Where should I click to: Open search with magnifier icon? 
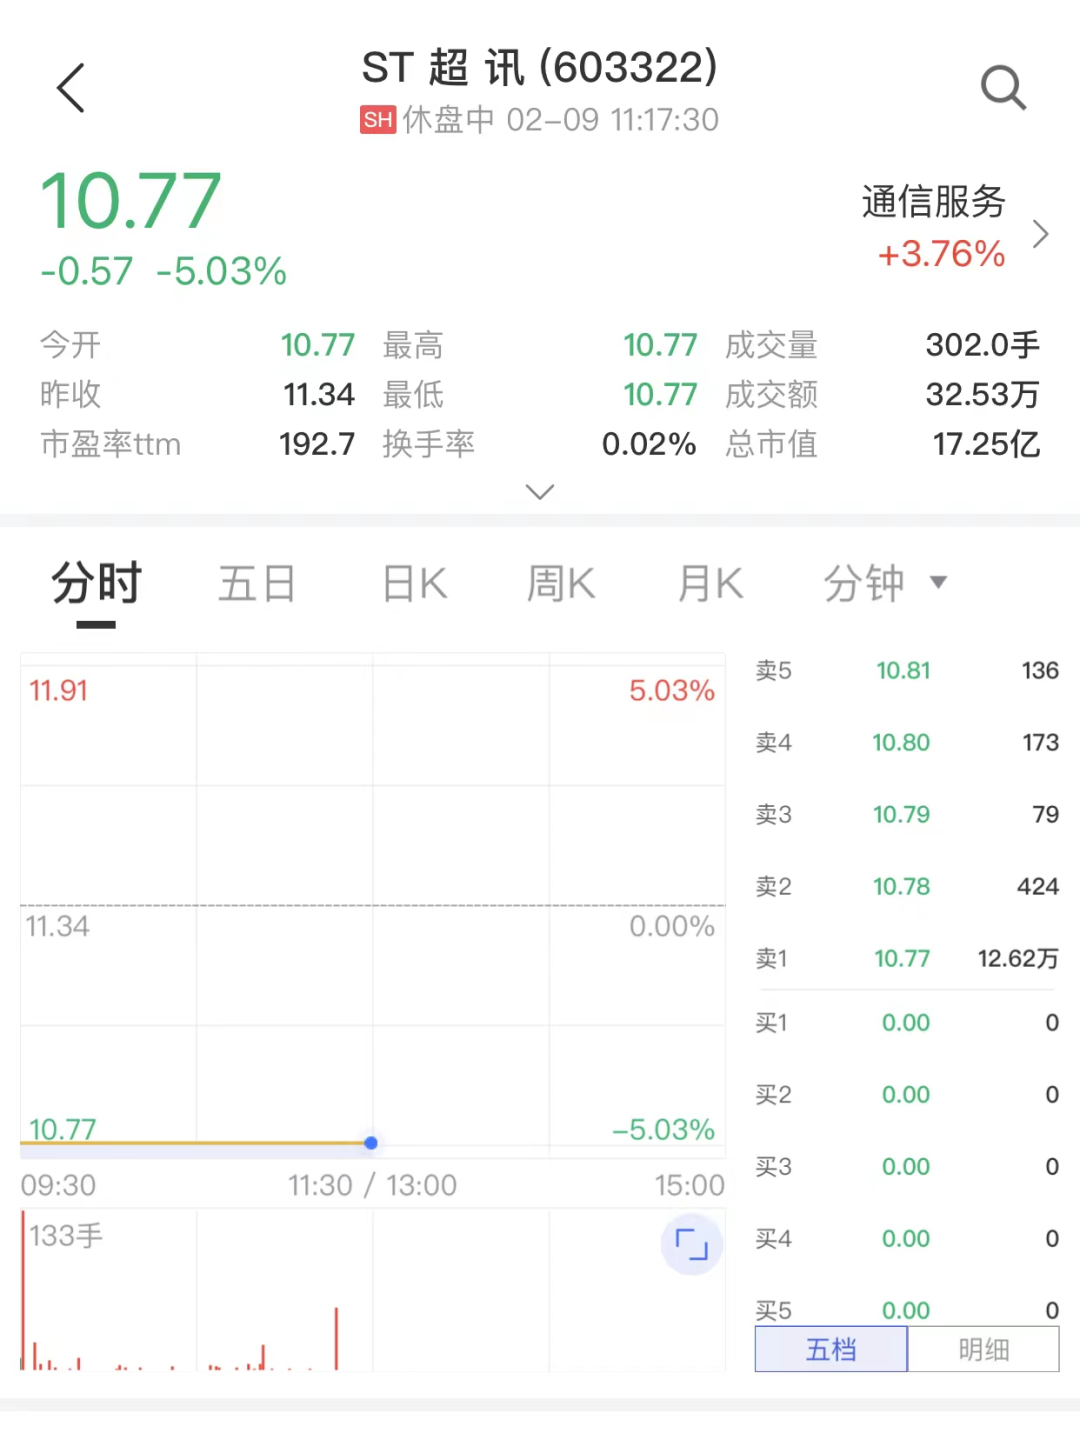(x=1003, y=88)
